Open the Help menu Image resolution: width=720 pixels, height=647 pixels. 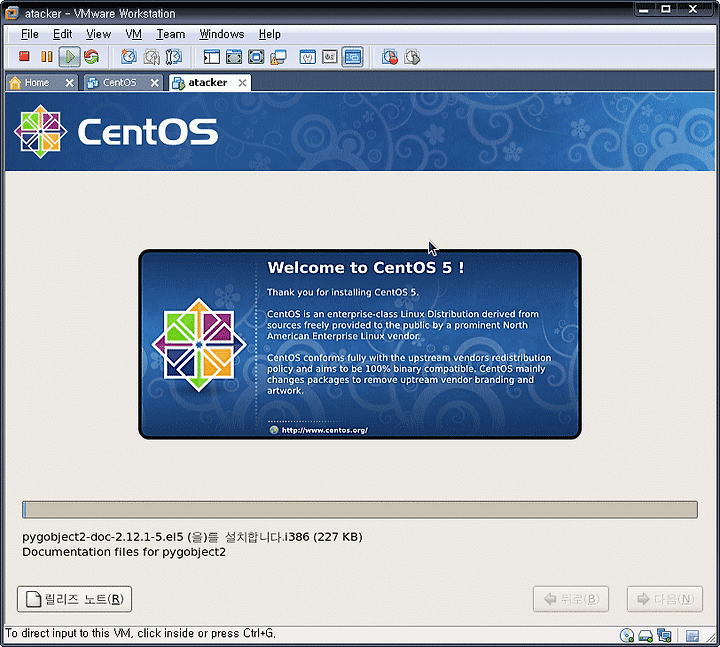(270, 34)
